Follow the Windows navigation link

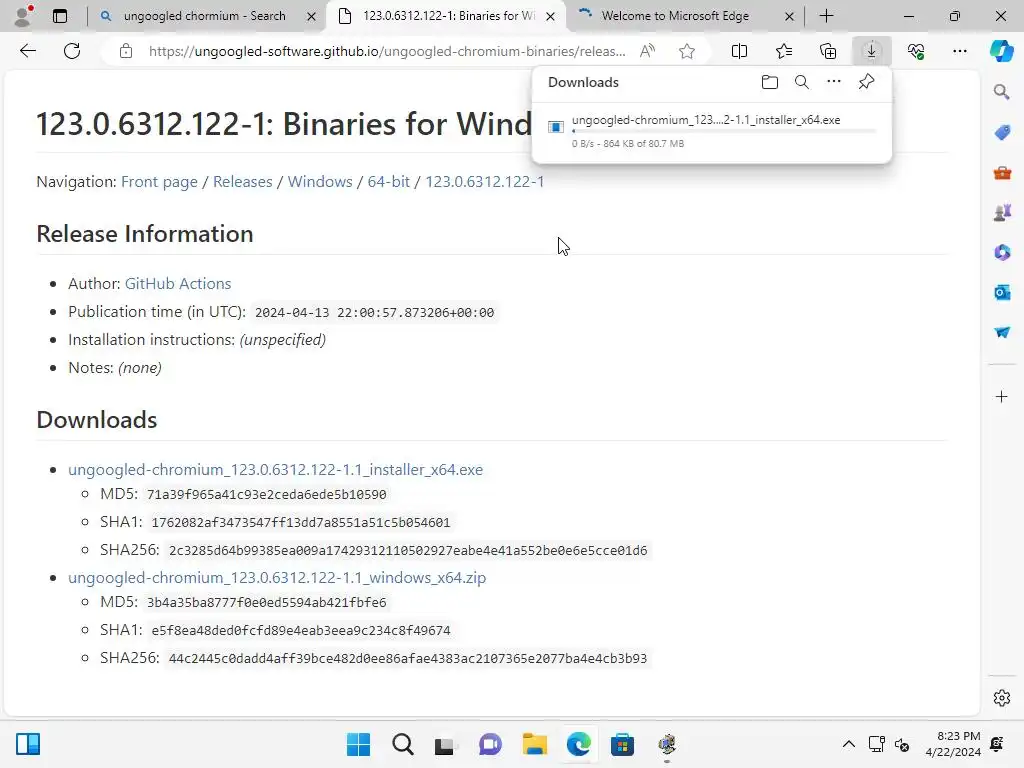[x=320, y=182]
